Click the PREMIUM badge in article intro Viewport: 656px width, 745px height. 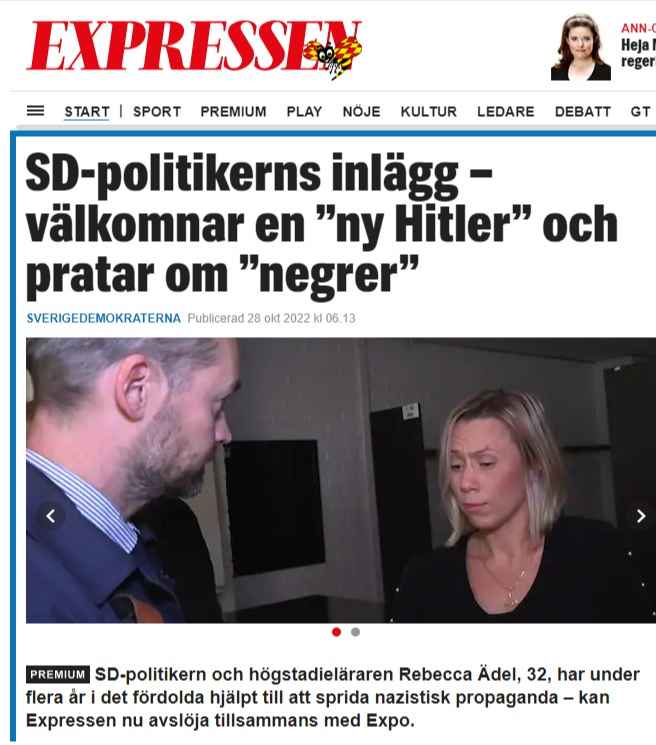tap(58, 675)
